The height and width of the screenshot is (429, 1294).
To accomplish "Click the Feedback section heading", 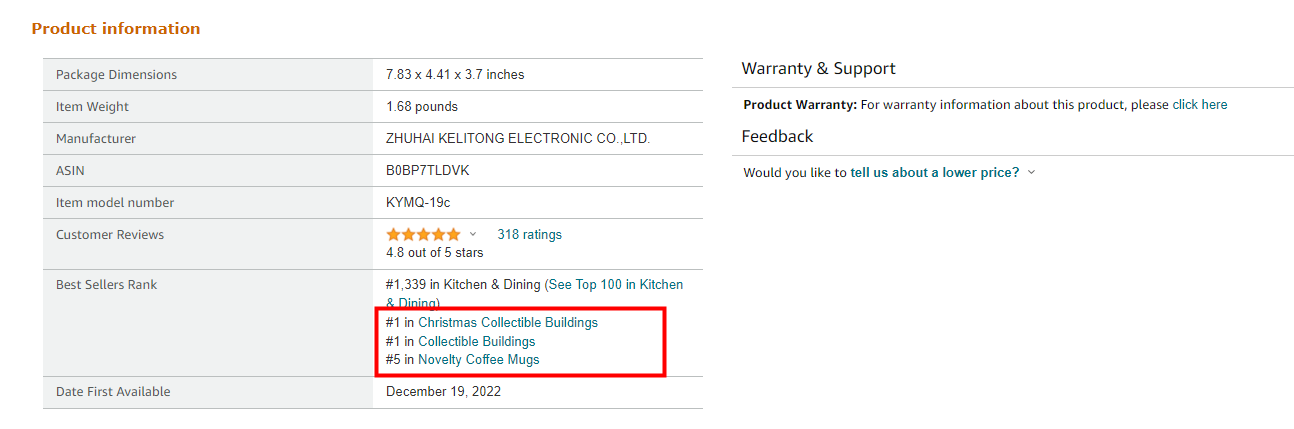I will [777, 136].
